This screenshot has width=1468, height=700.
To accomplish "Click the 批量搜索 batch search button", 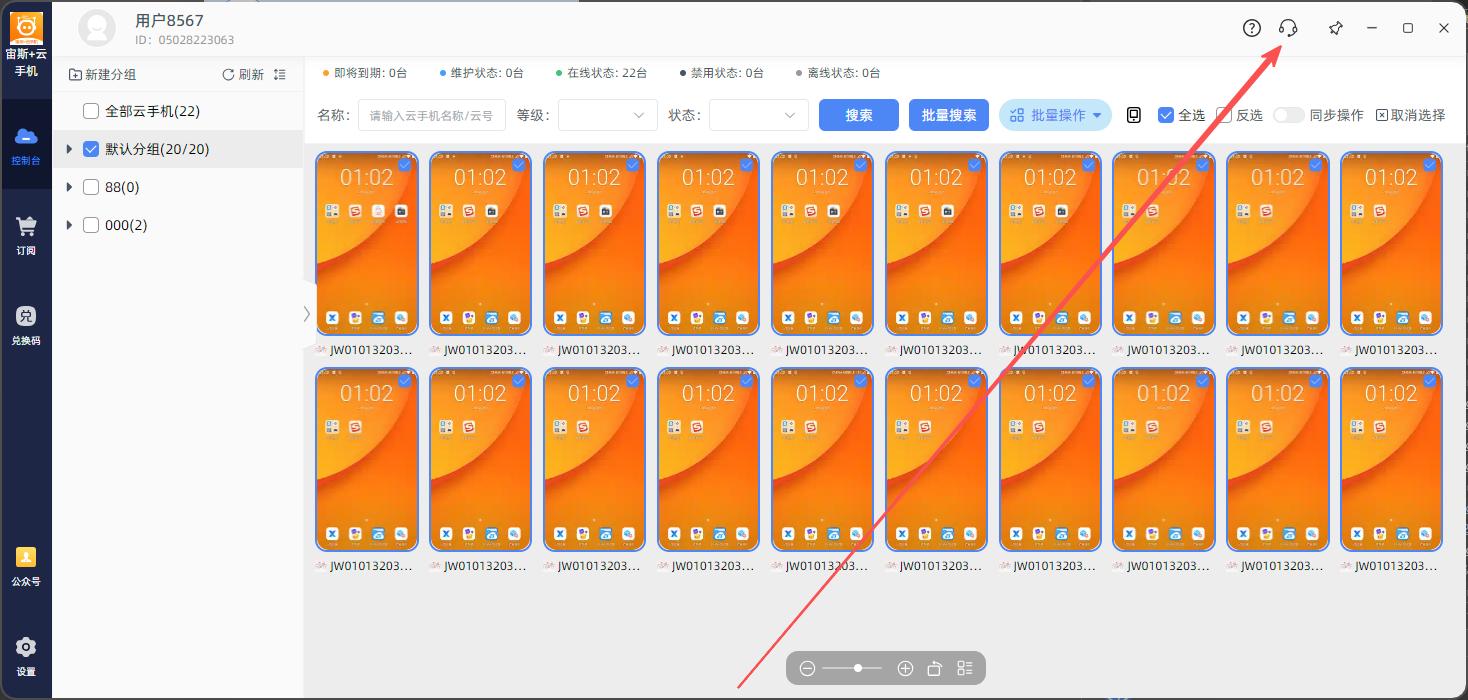I will [949, 115].
